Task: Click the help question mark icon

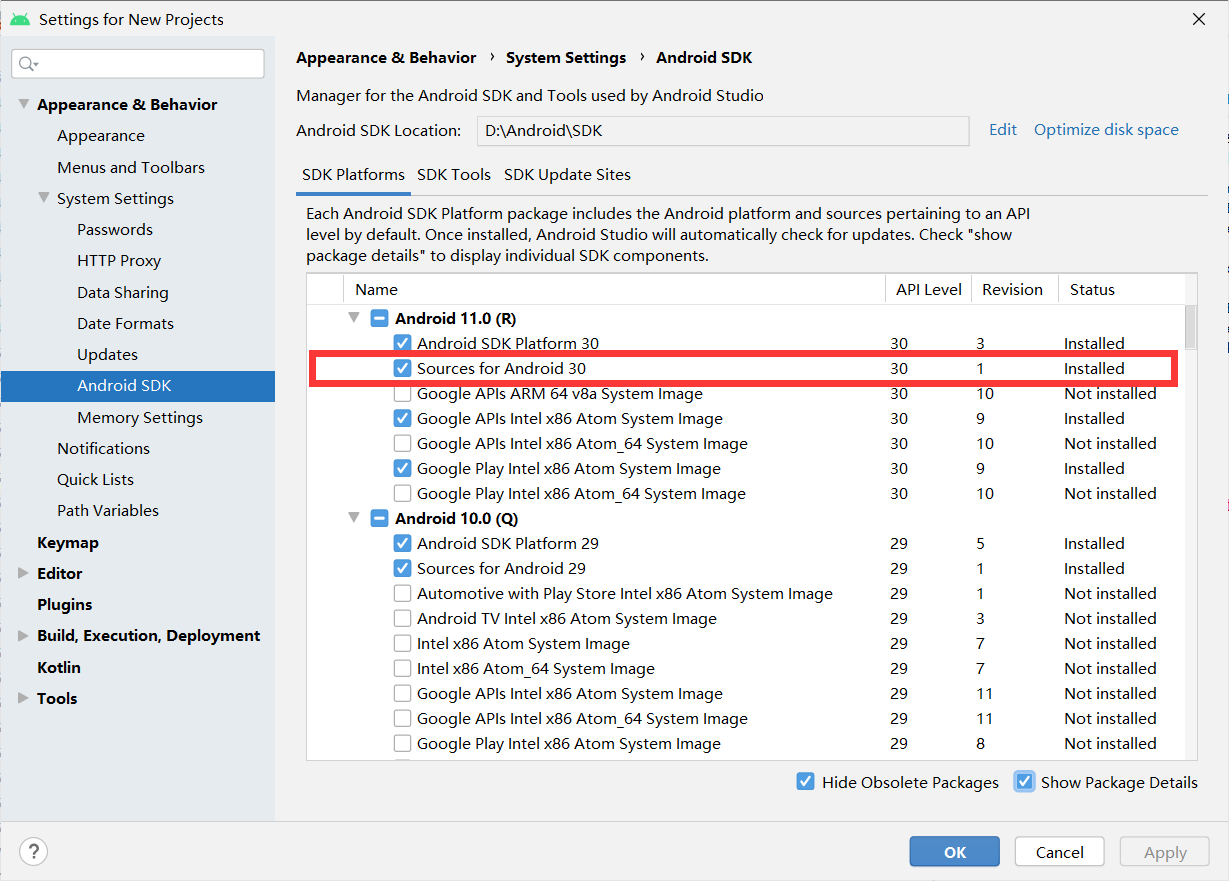Action: pos(34,852)
